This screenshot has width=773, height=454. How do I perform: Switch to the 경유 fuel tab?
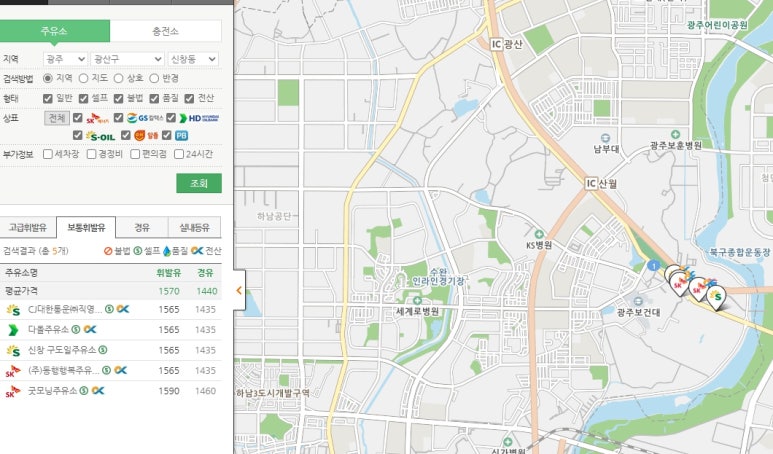[x=142, y=228]
